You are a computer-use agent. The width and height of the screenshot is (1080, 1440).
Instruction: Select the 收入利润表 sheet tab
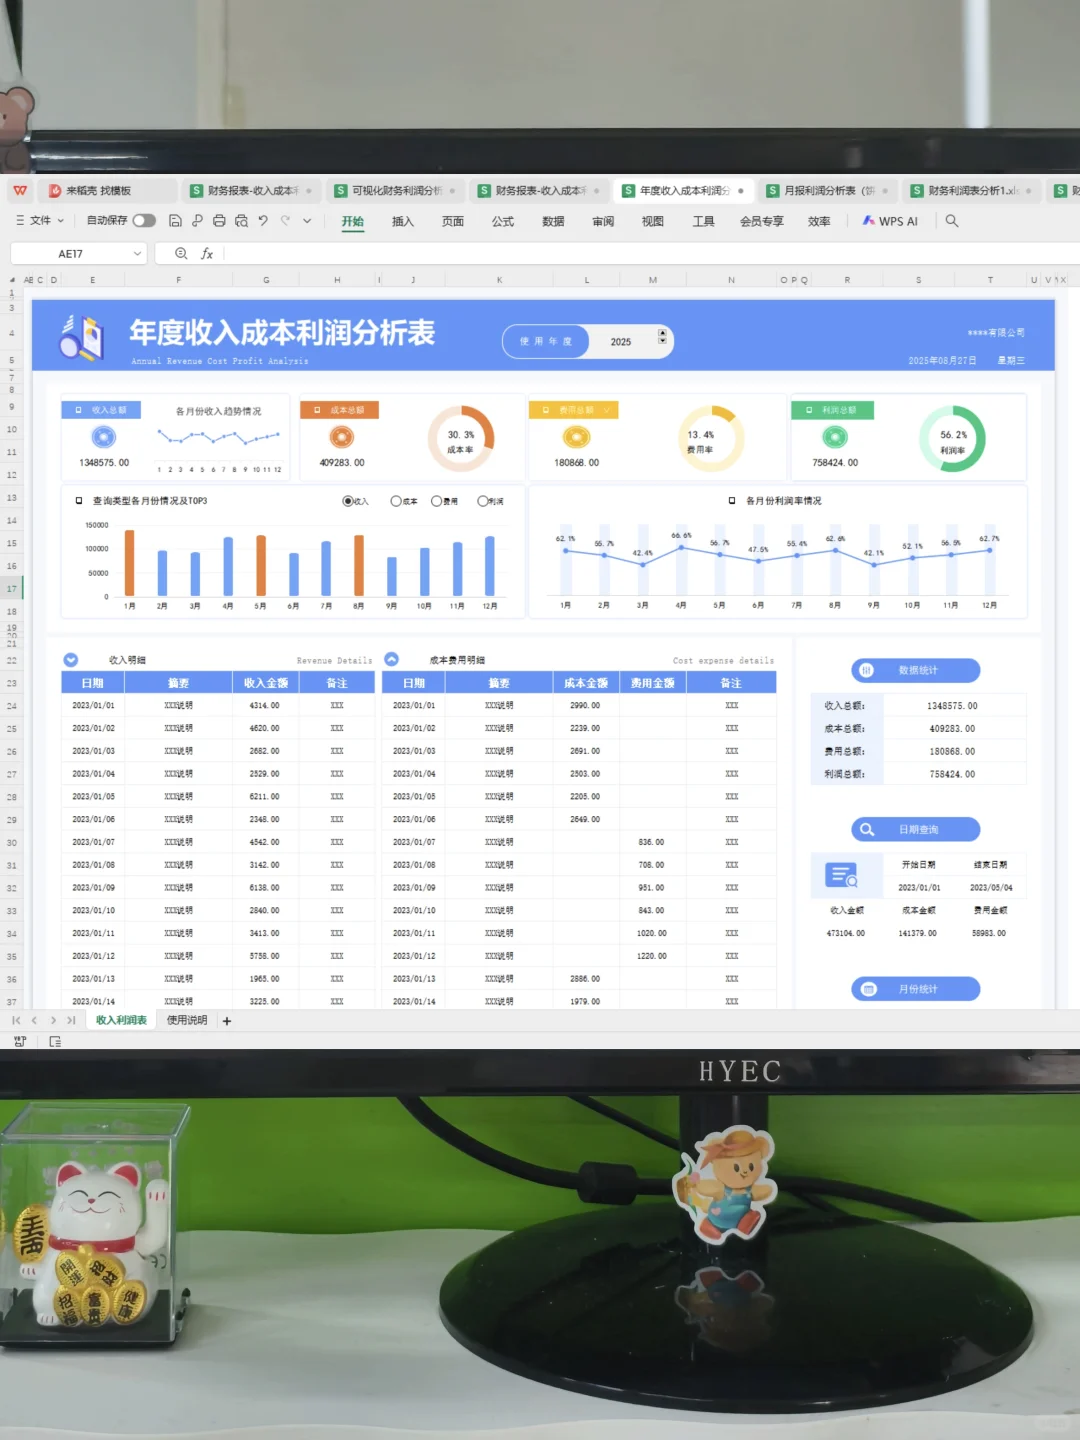point(121,1021)
